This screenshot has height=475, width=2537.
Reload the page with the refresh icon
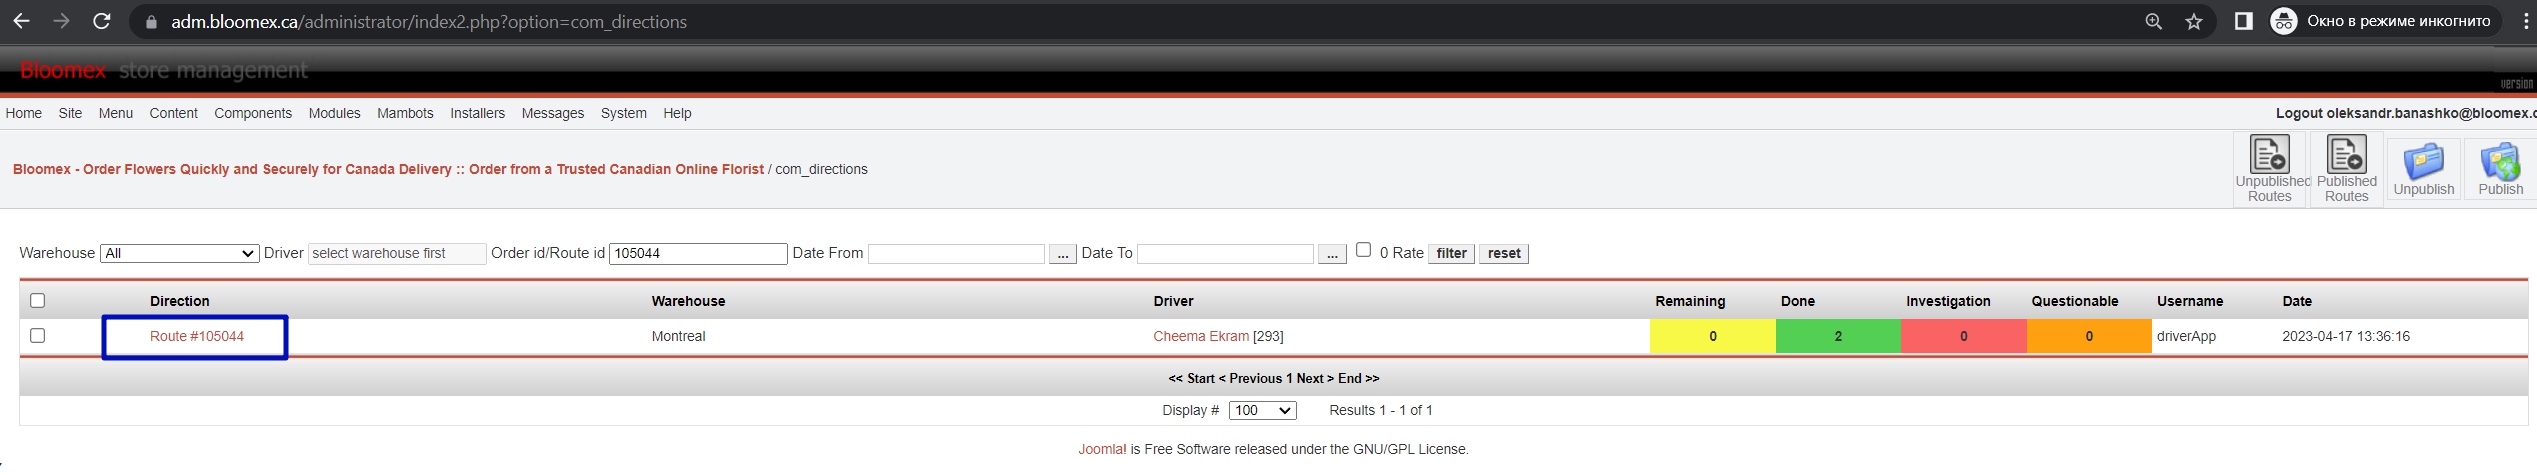click(x=101, y=21)
